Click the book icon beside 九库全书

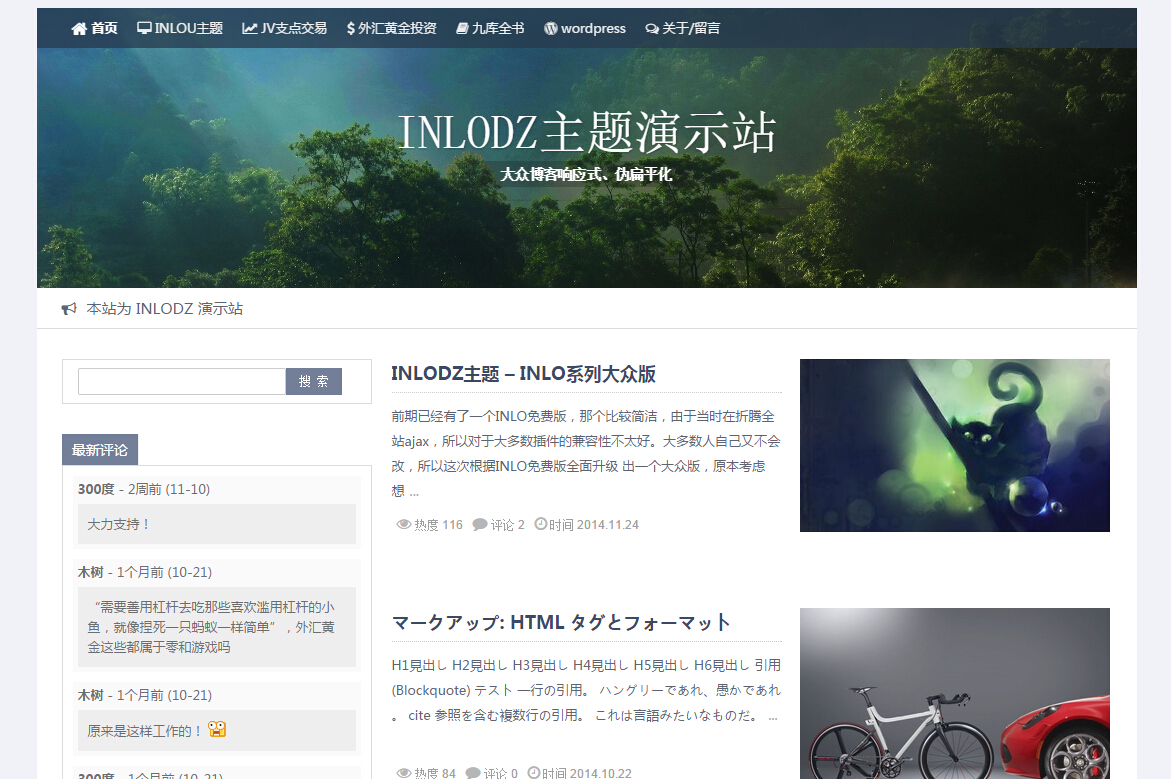[462, 29]
